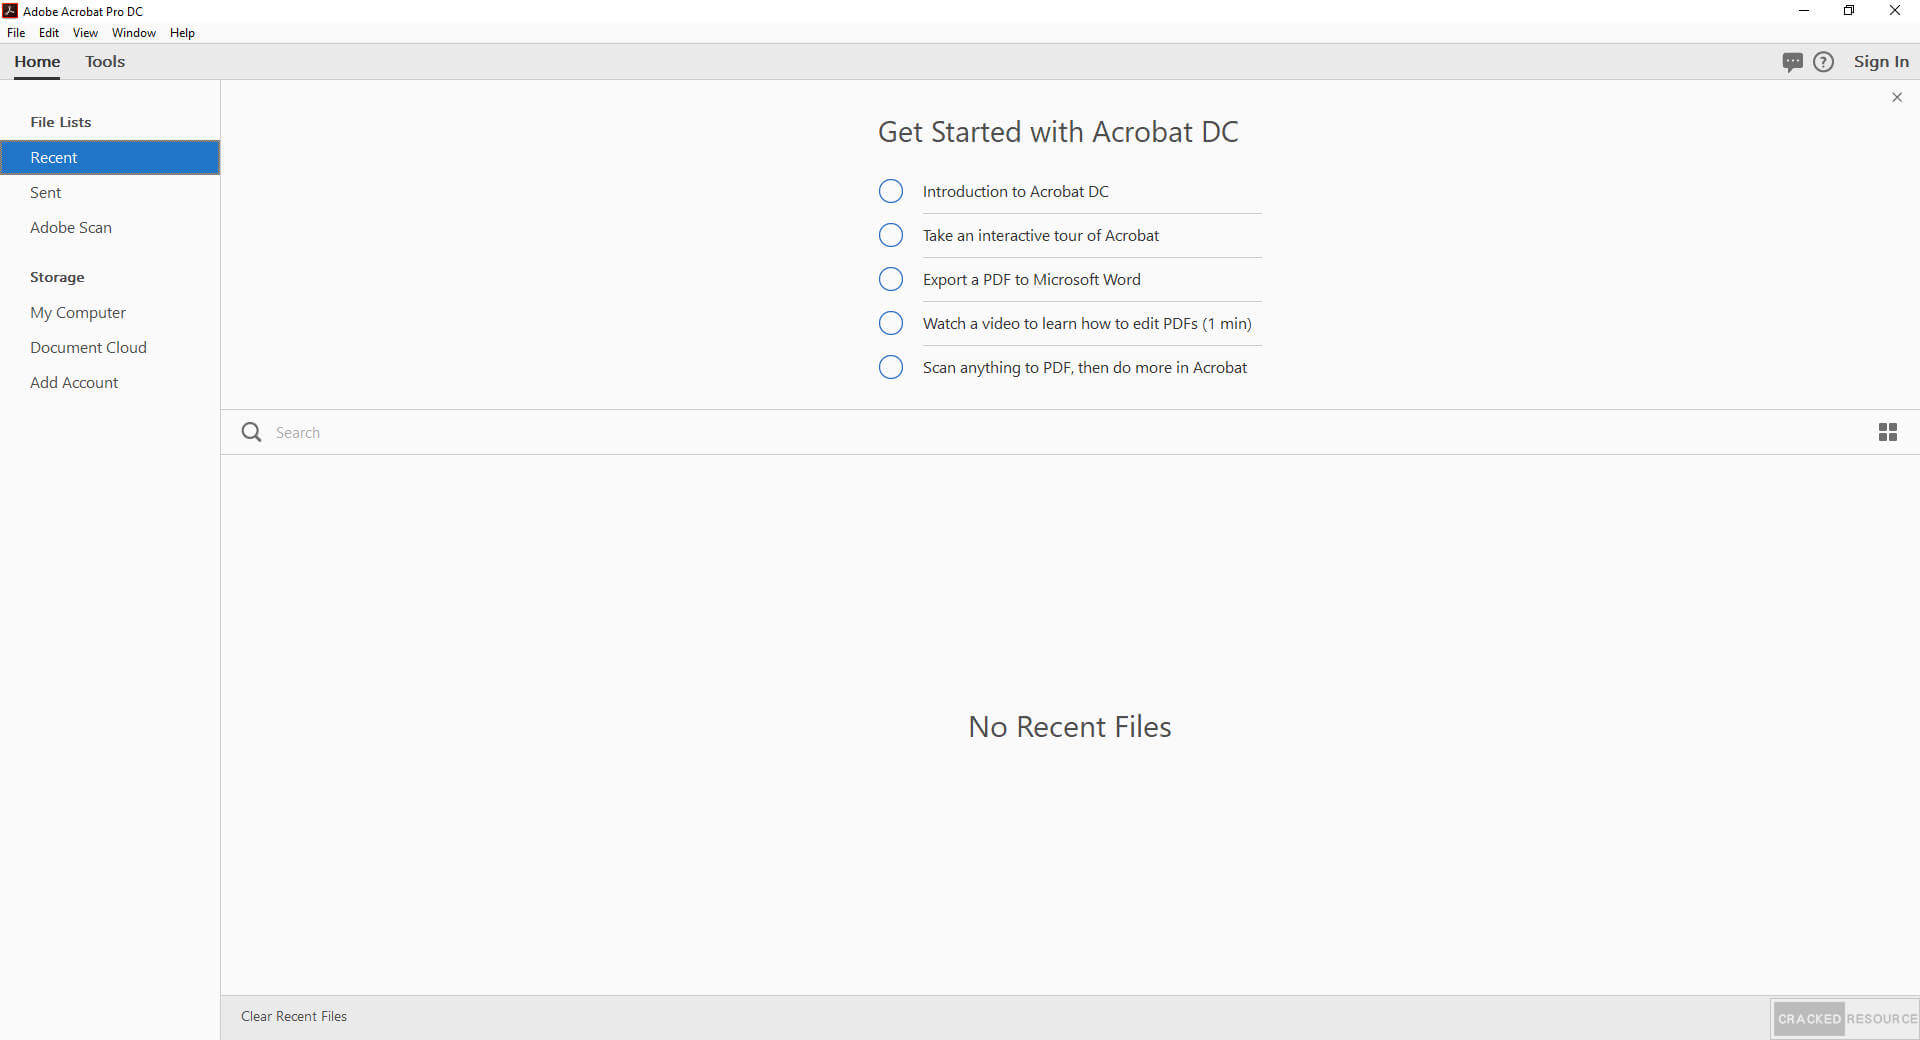Open the File menu
The width and height of the screenshot is (1920, 1040).
click(16, 33)
